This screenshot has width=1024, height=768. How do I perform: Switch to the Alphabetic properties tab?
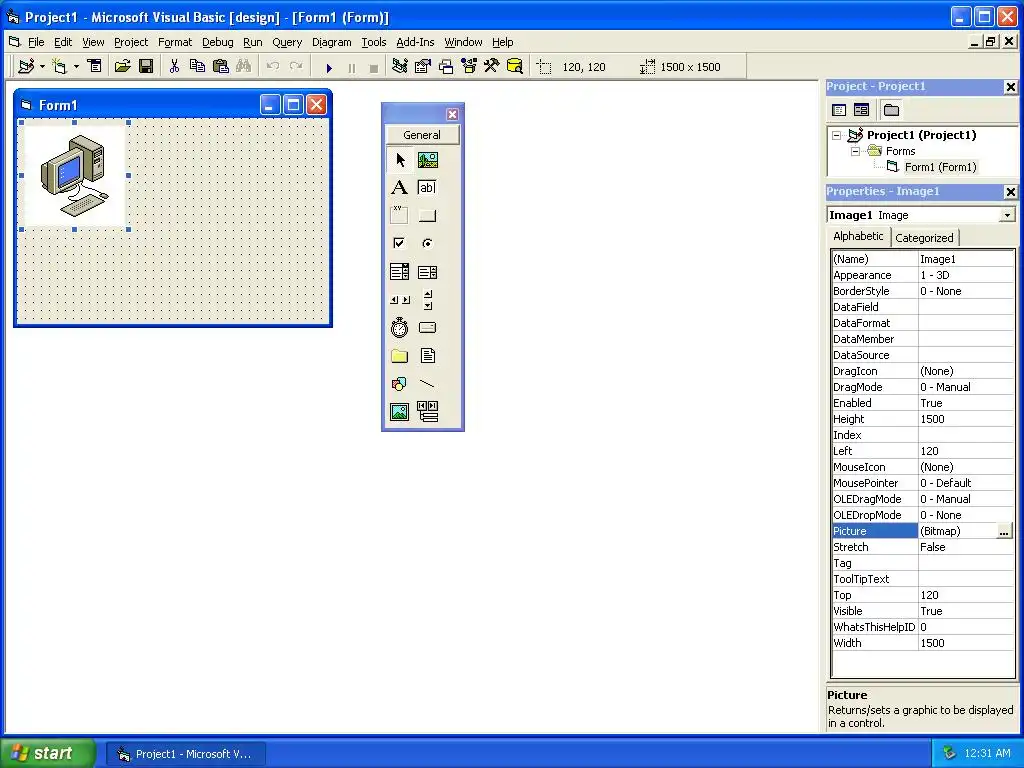coord(858,236)
